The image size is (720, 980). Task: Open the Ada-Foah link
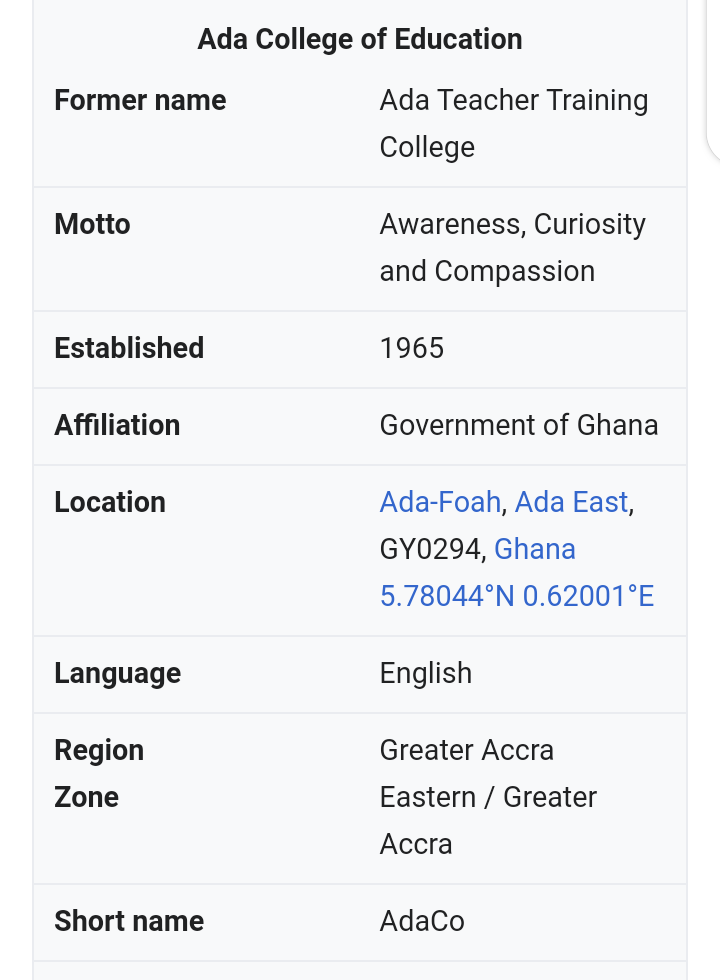[x=440, y=502]
